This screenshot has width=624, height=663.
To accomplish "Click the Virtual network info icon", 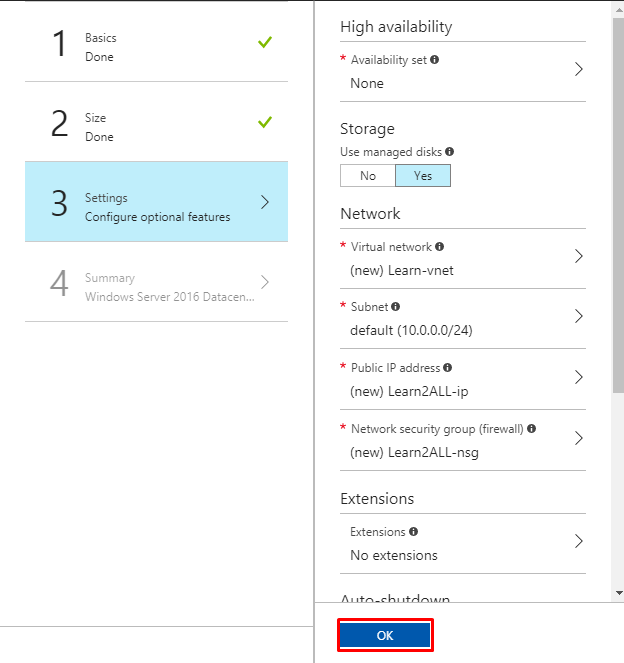I will pos(440,246).
